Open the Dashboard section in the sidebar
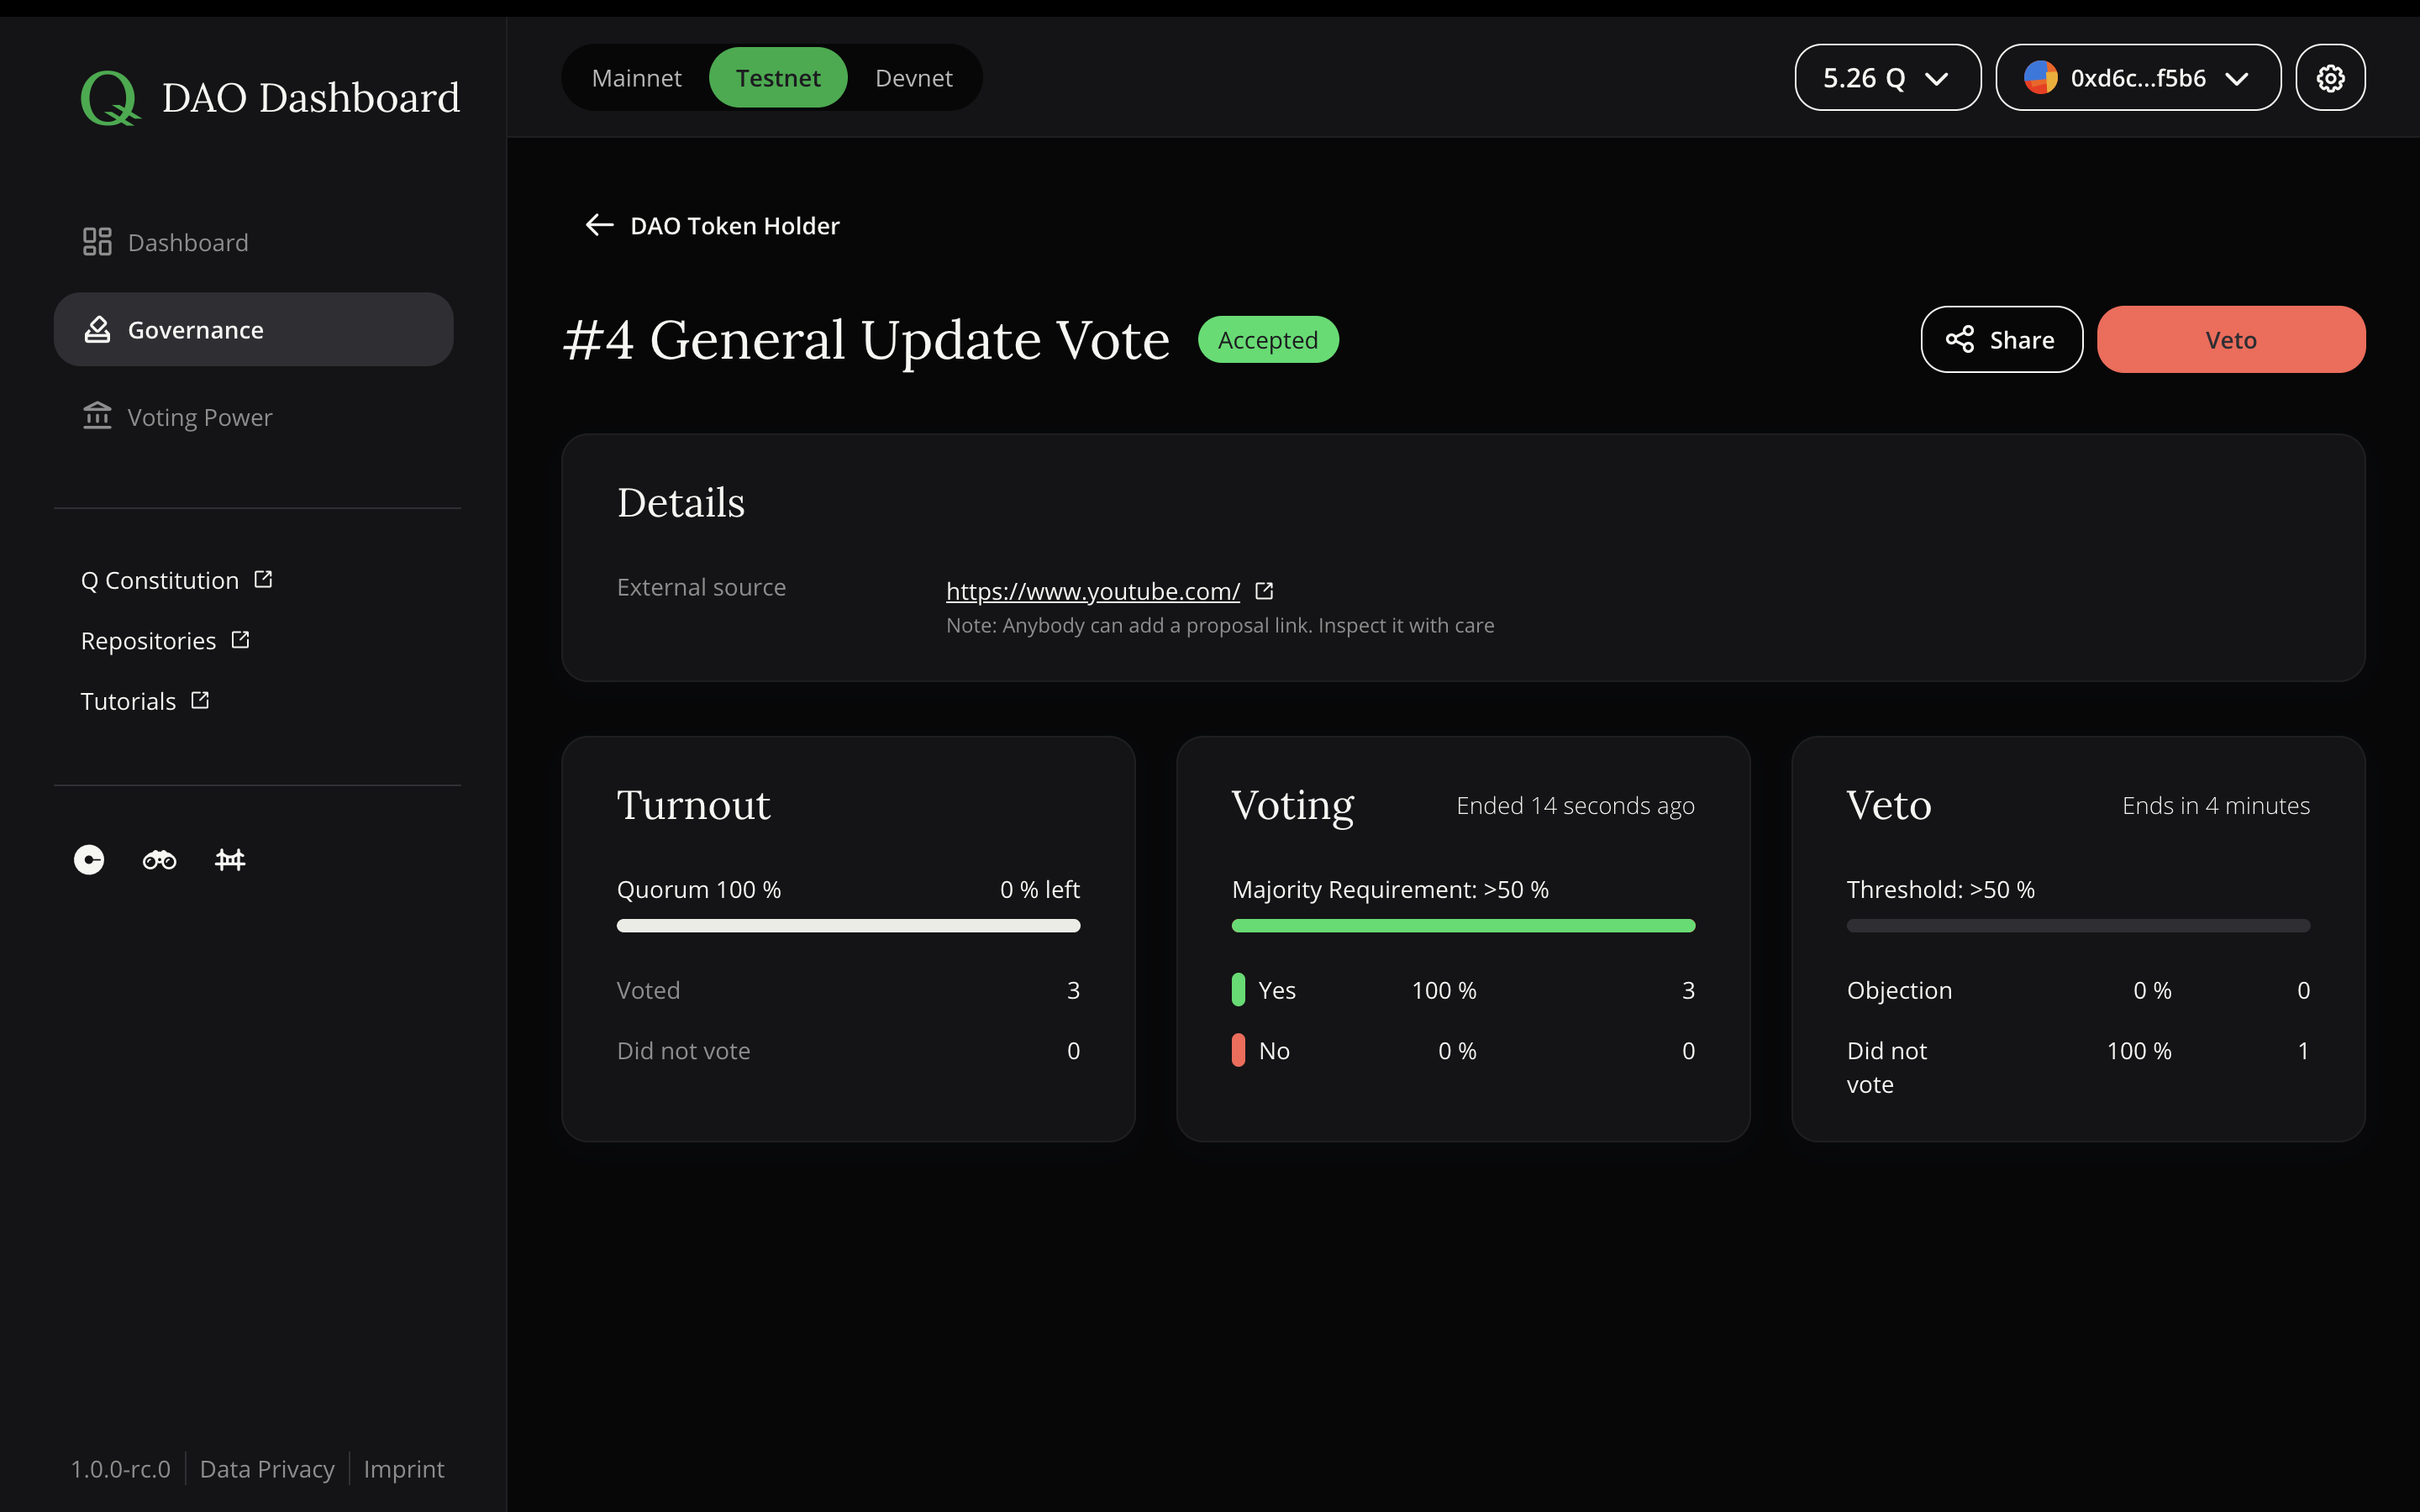The width and height of the screenshot is (2420, 1512). point(188,241)
